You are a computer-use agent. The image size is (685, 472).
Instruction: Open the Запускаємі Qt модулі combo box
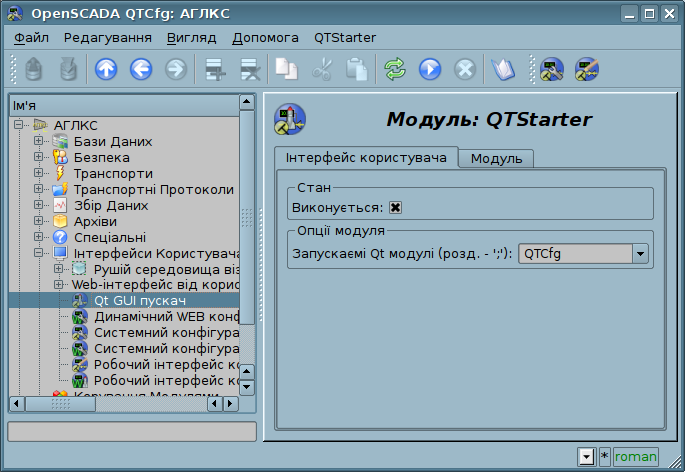click(583, 253)
